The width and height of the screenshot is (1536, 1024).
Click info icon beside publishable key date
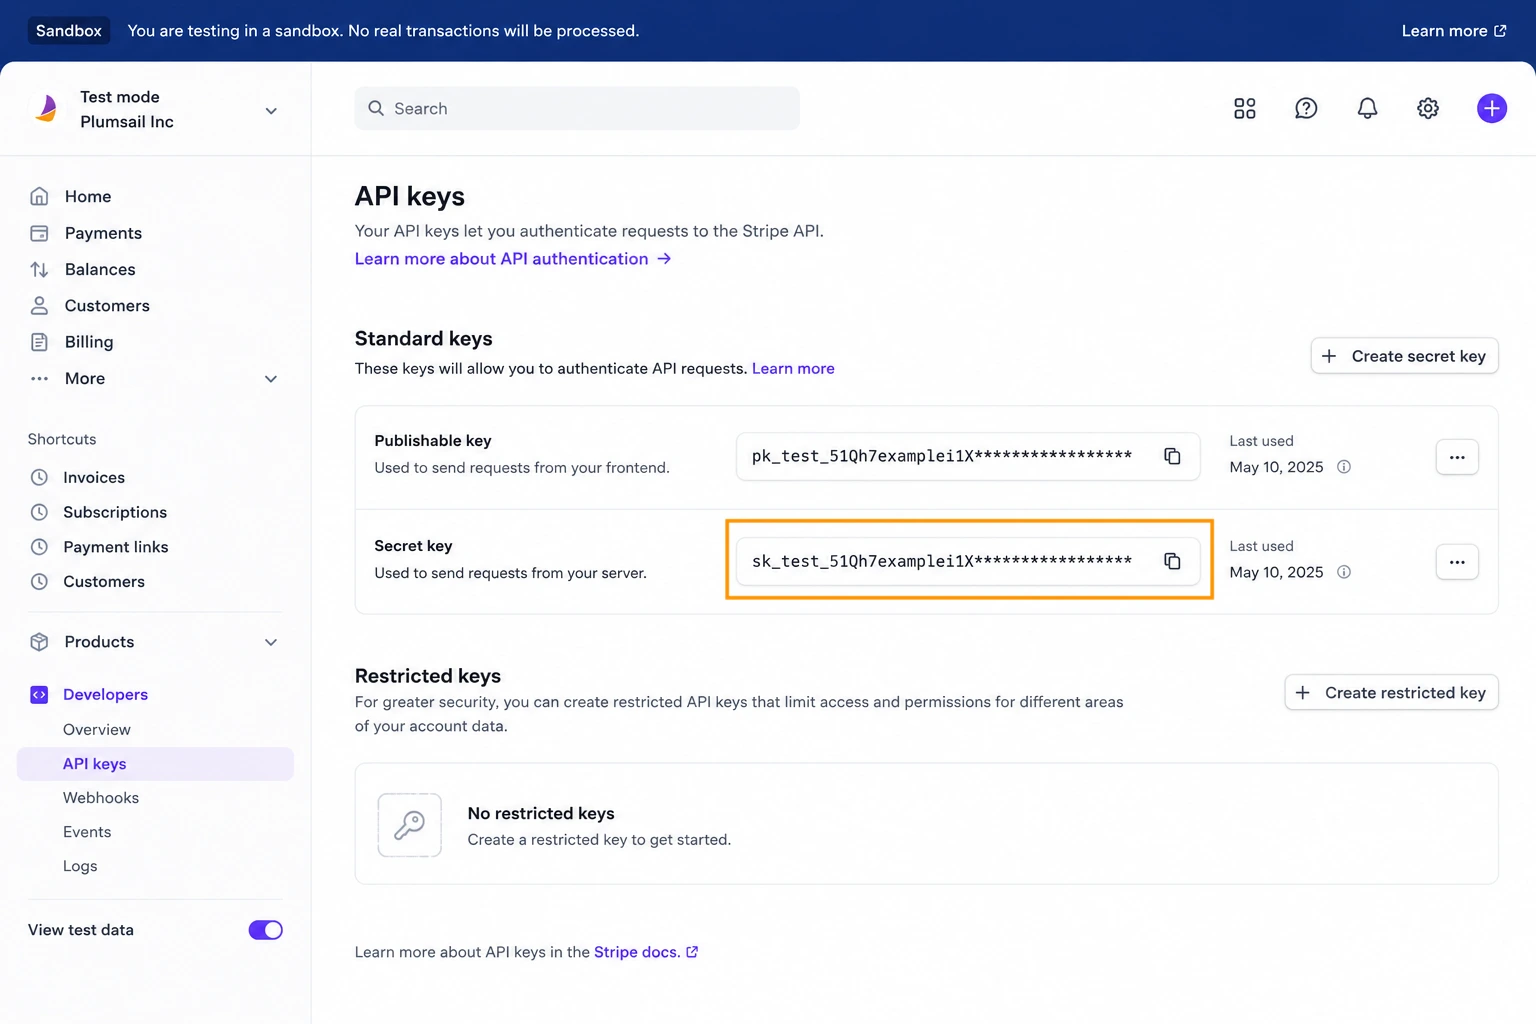(1344, 467)
